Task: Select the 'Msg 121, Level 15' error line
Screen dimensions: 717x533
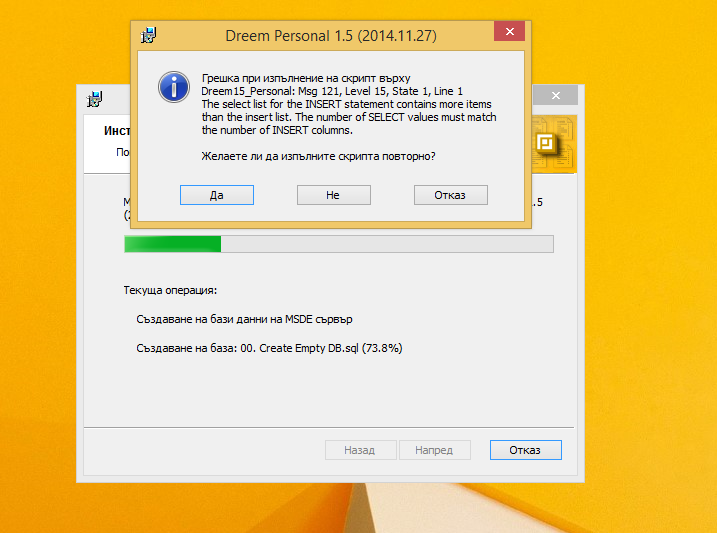Action: (x=332, y=91)
